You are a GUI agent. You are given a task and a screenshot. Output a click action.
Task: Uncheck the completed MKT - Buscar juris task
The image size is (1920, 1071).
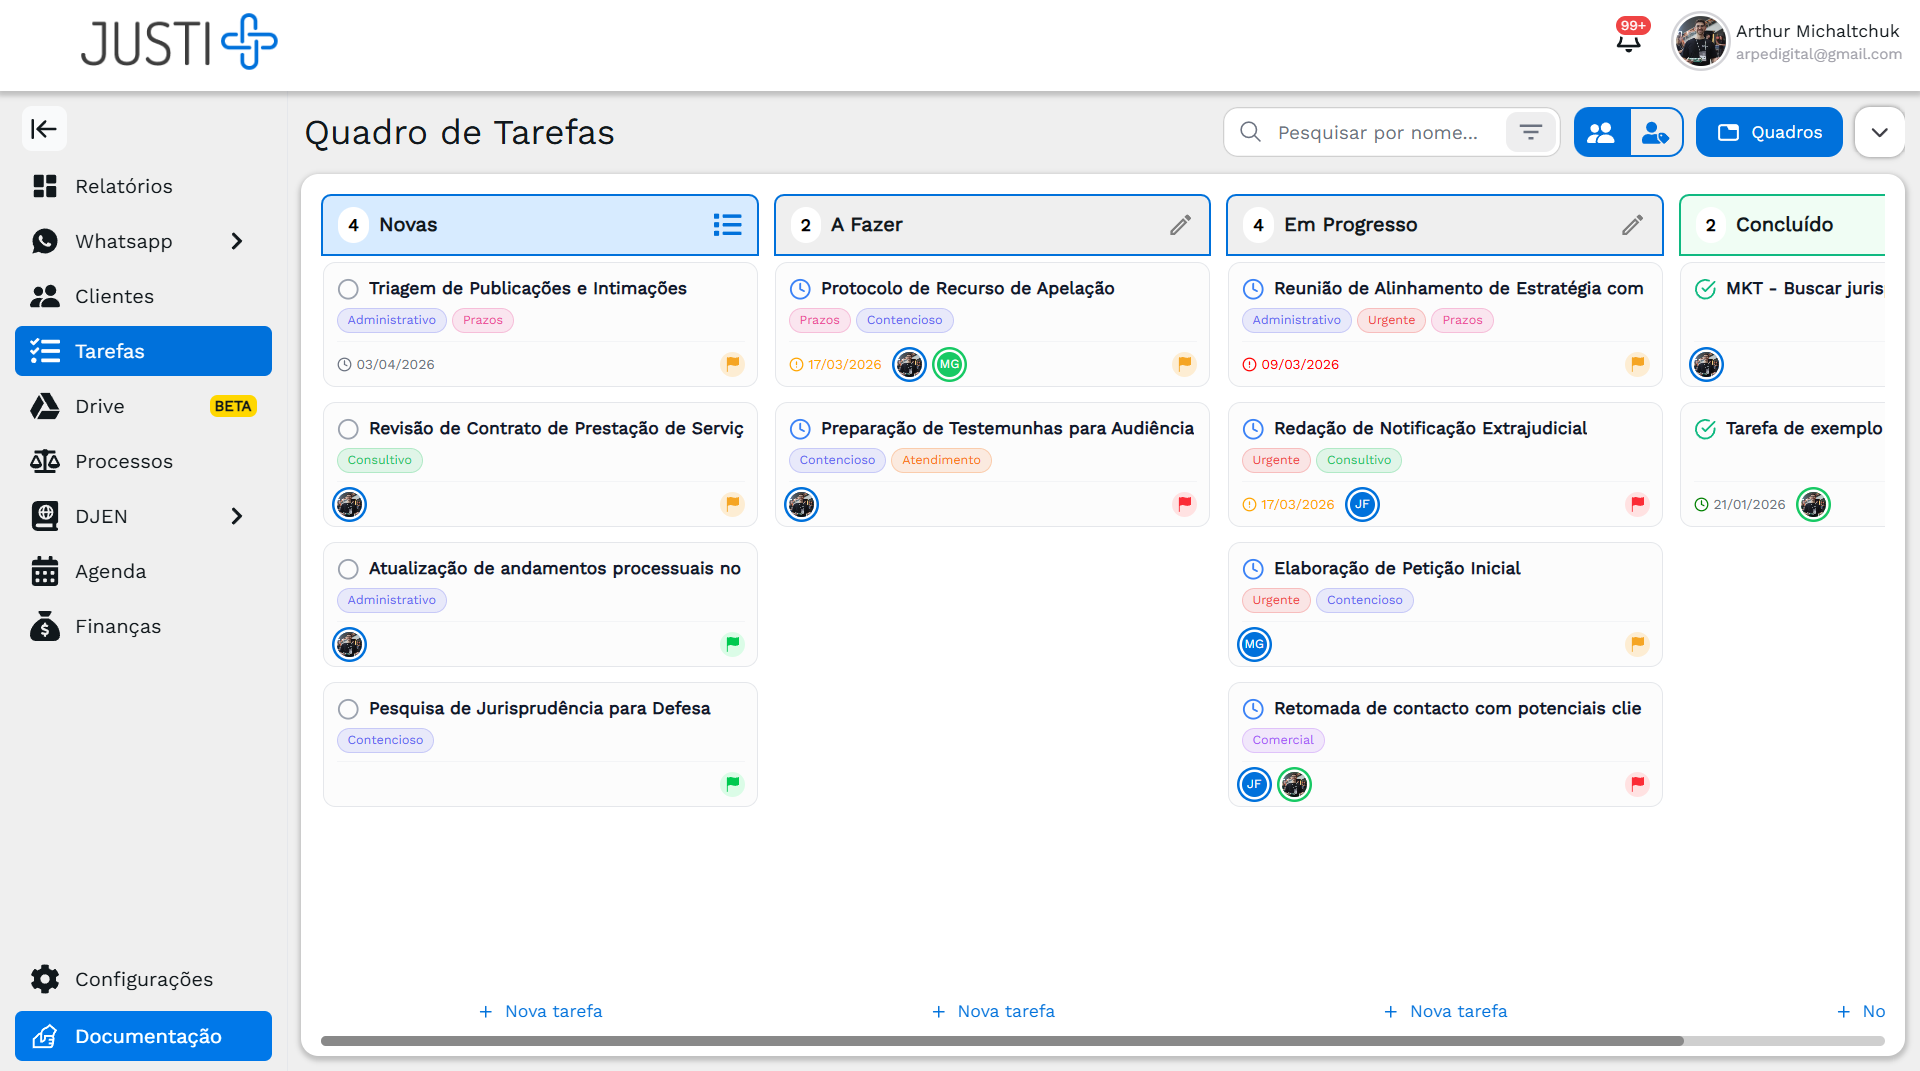pos(1705,289)
